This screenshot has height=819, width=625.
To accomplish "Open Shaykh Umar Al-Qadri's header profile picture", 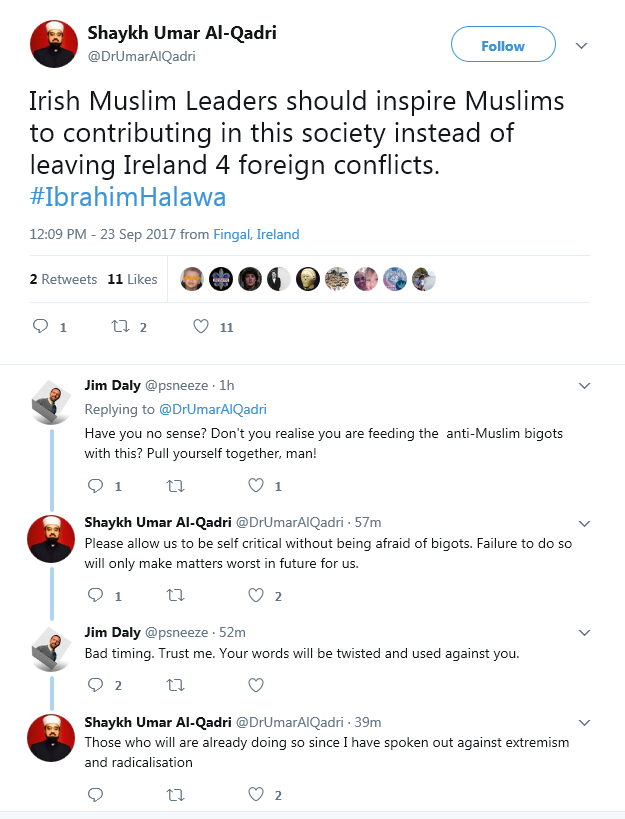I will [54, 44].
